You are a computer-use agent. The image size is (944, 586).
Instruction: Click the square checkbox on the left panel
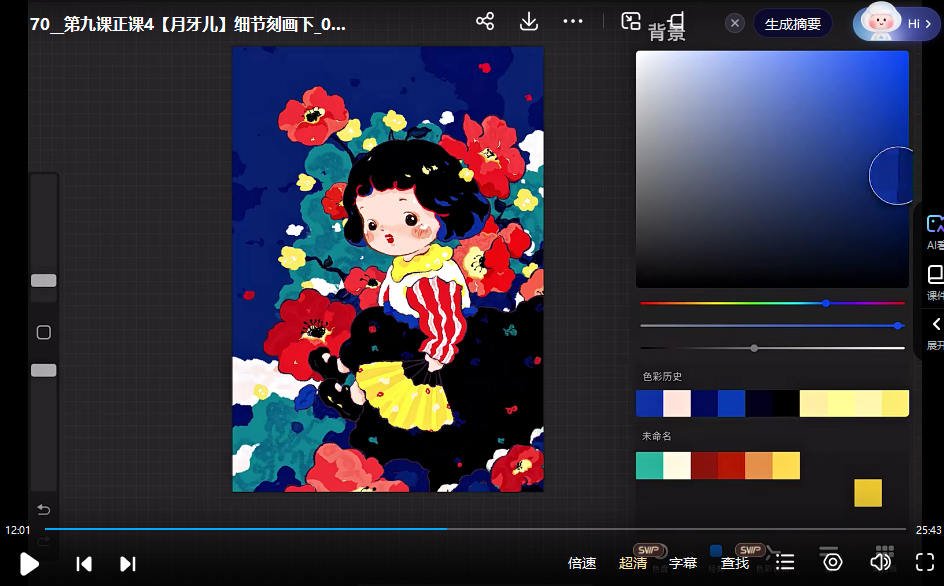(x=43, y=332)
